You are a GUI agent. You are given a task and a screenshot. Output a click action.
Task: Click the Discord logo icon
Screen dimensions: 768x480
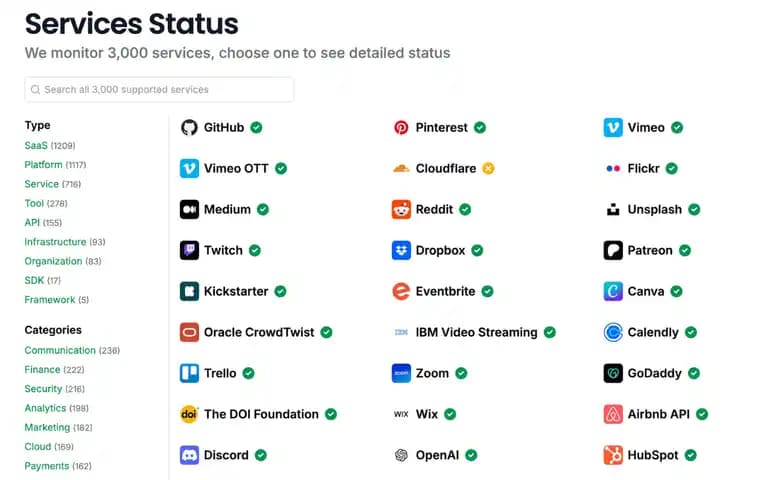coord(189,455)
